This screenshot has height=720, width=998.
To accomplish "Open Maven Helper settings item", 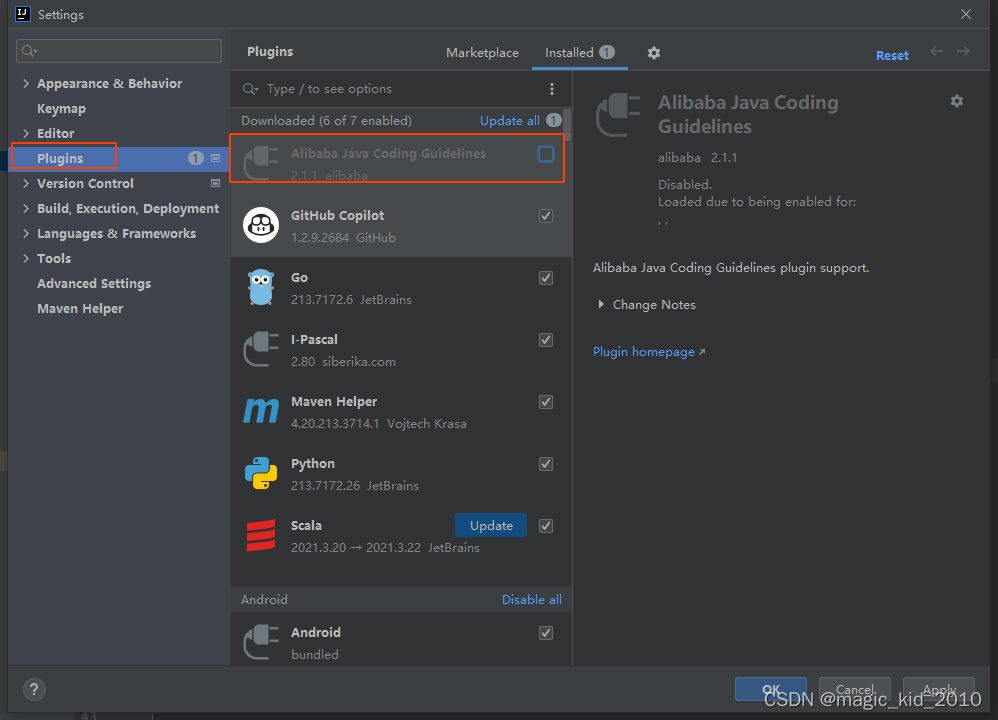I will click(x=80, y=309).
